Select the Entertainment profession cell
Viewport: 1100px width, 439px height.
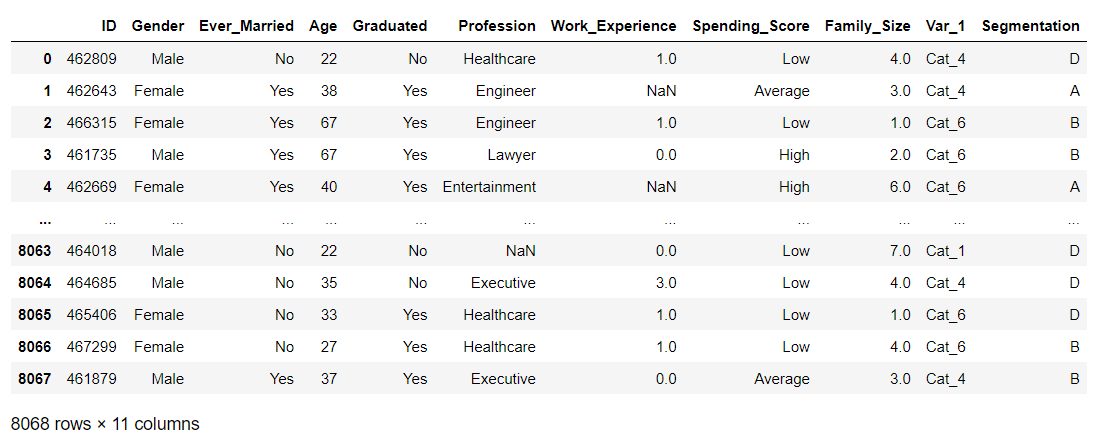point(489,187)
